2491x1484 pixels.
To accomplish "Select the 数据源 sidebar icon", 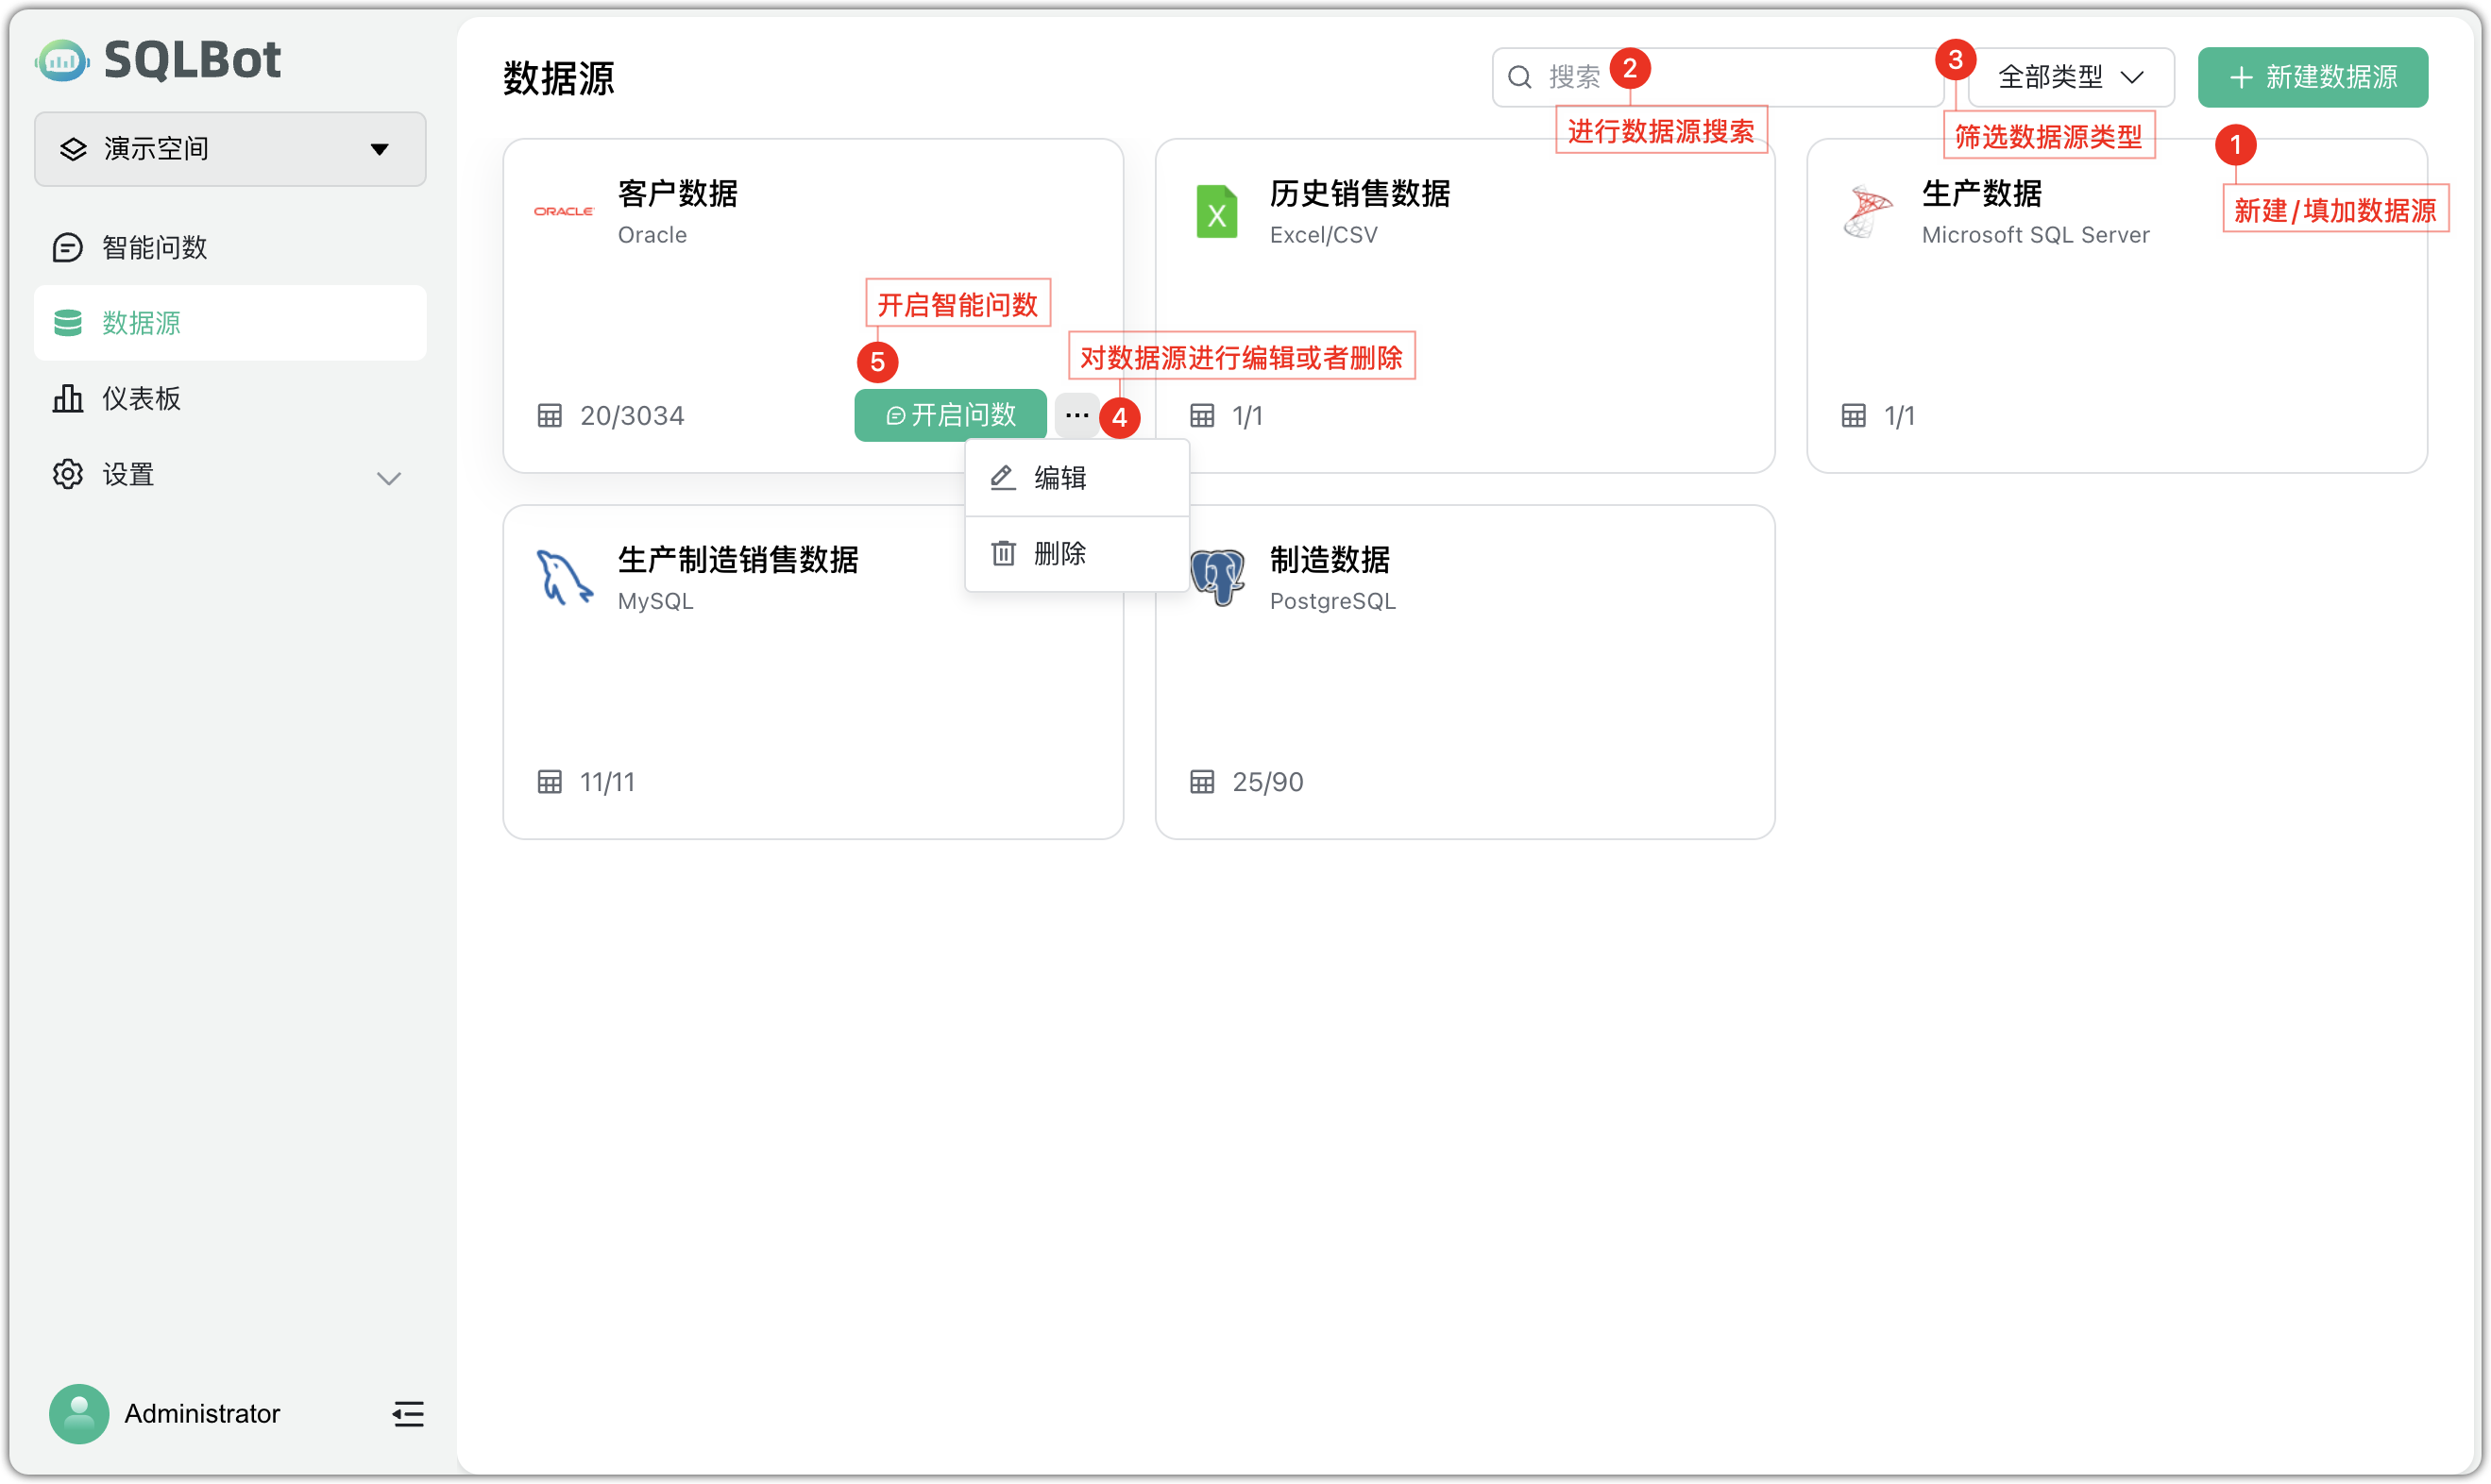I will (x=67, y=322).
